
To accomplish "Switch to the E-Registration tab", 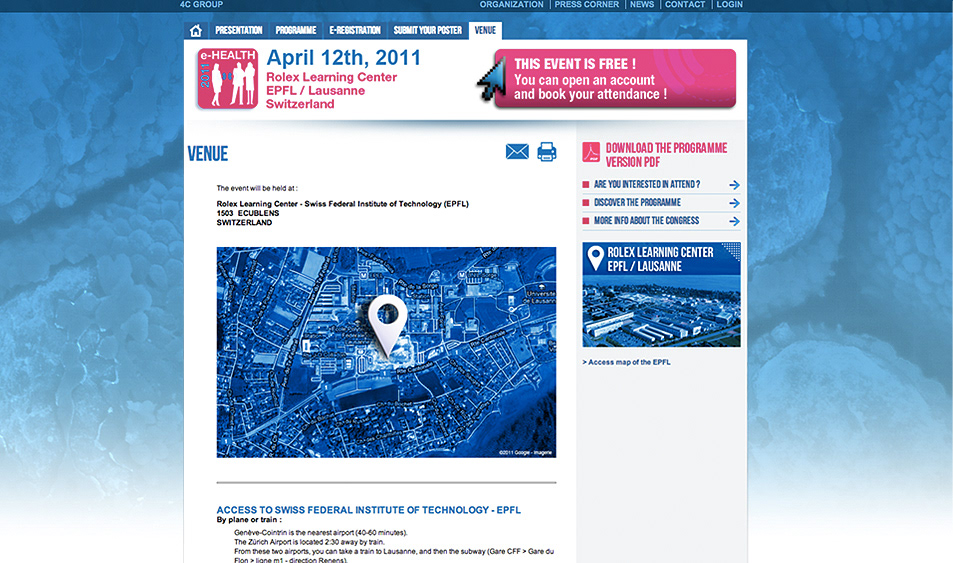I will (355, 30).
